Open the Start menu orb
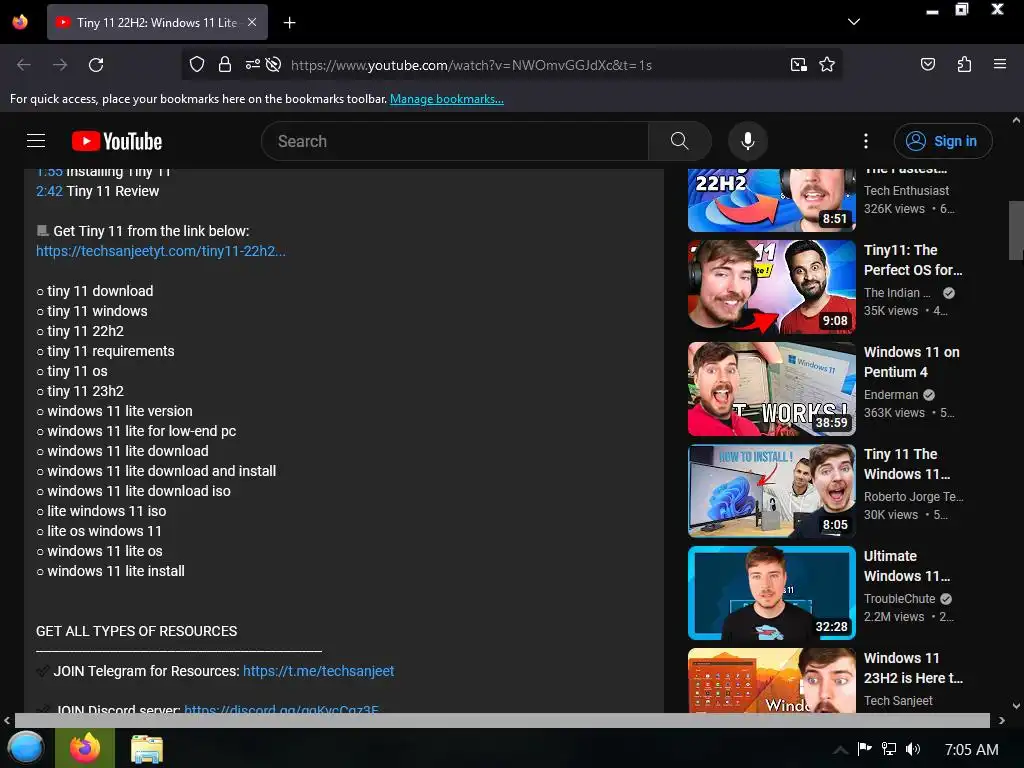 [25, 748]
